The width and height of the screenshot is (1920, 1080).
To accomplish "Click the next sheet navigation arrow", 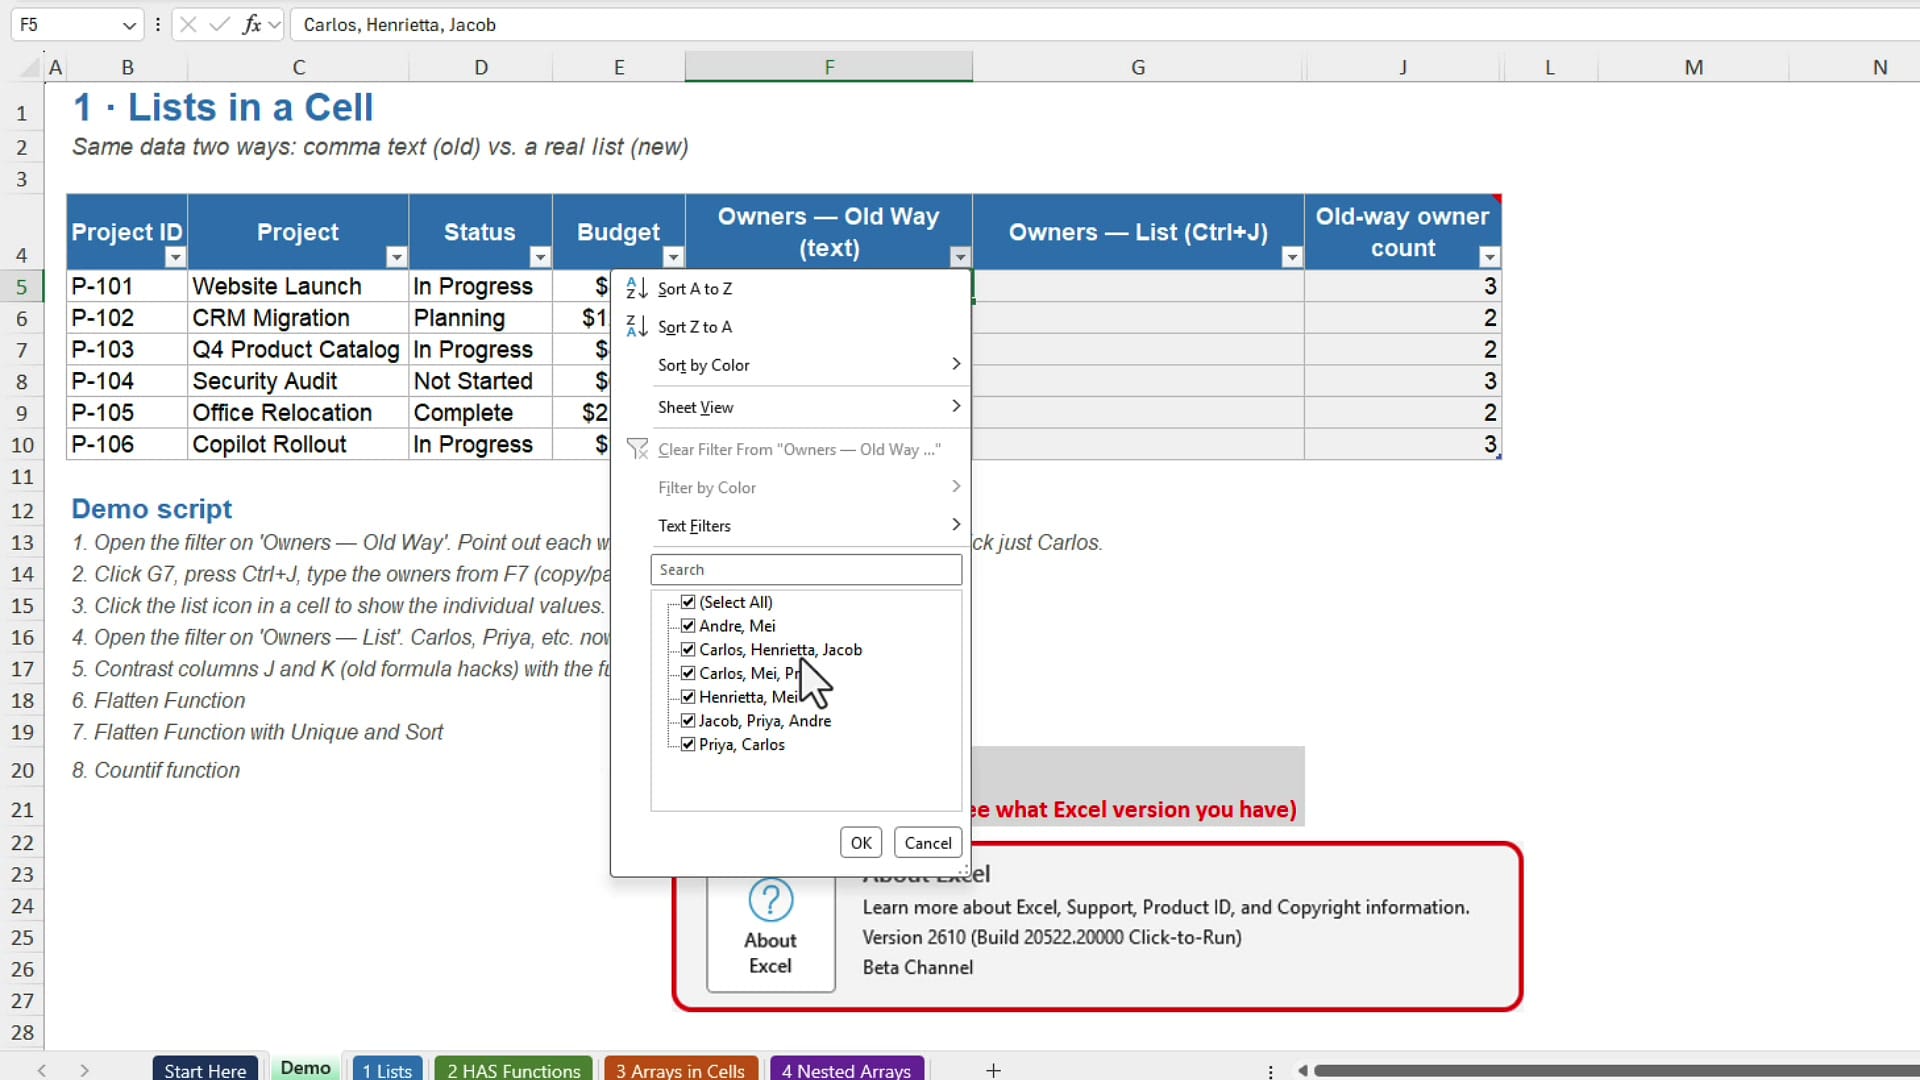I will pos(85,1070).
